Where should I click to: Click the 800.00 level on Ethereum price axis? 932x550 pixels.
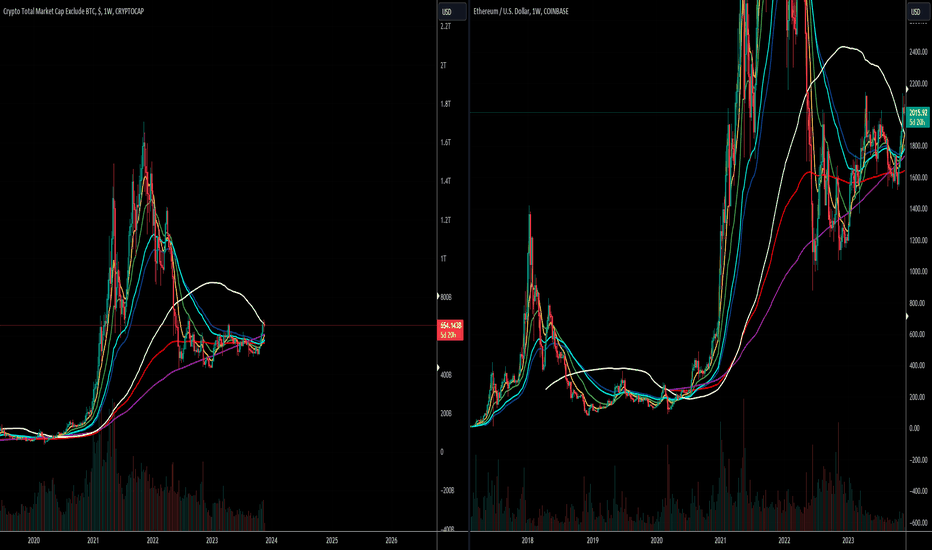917,303
